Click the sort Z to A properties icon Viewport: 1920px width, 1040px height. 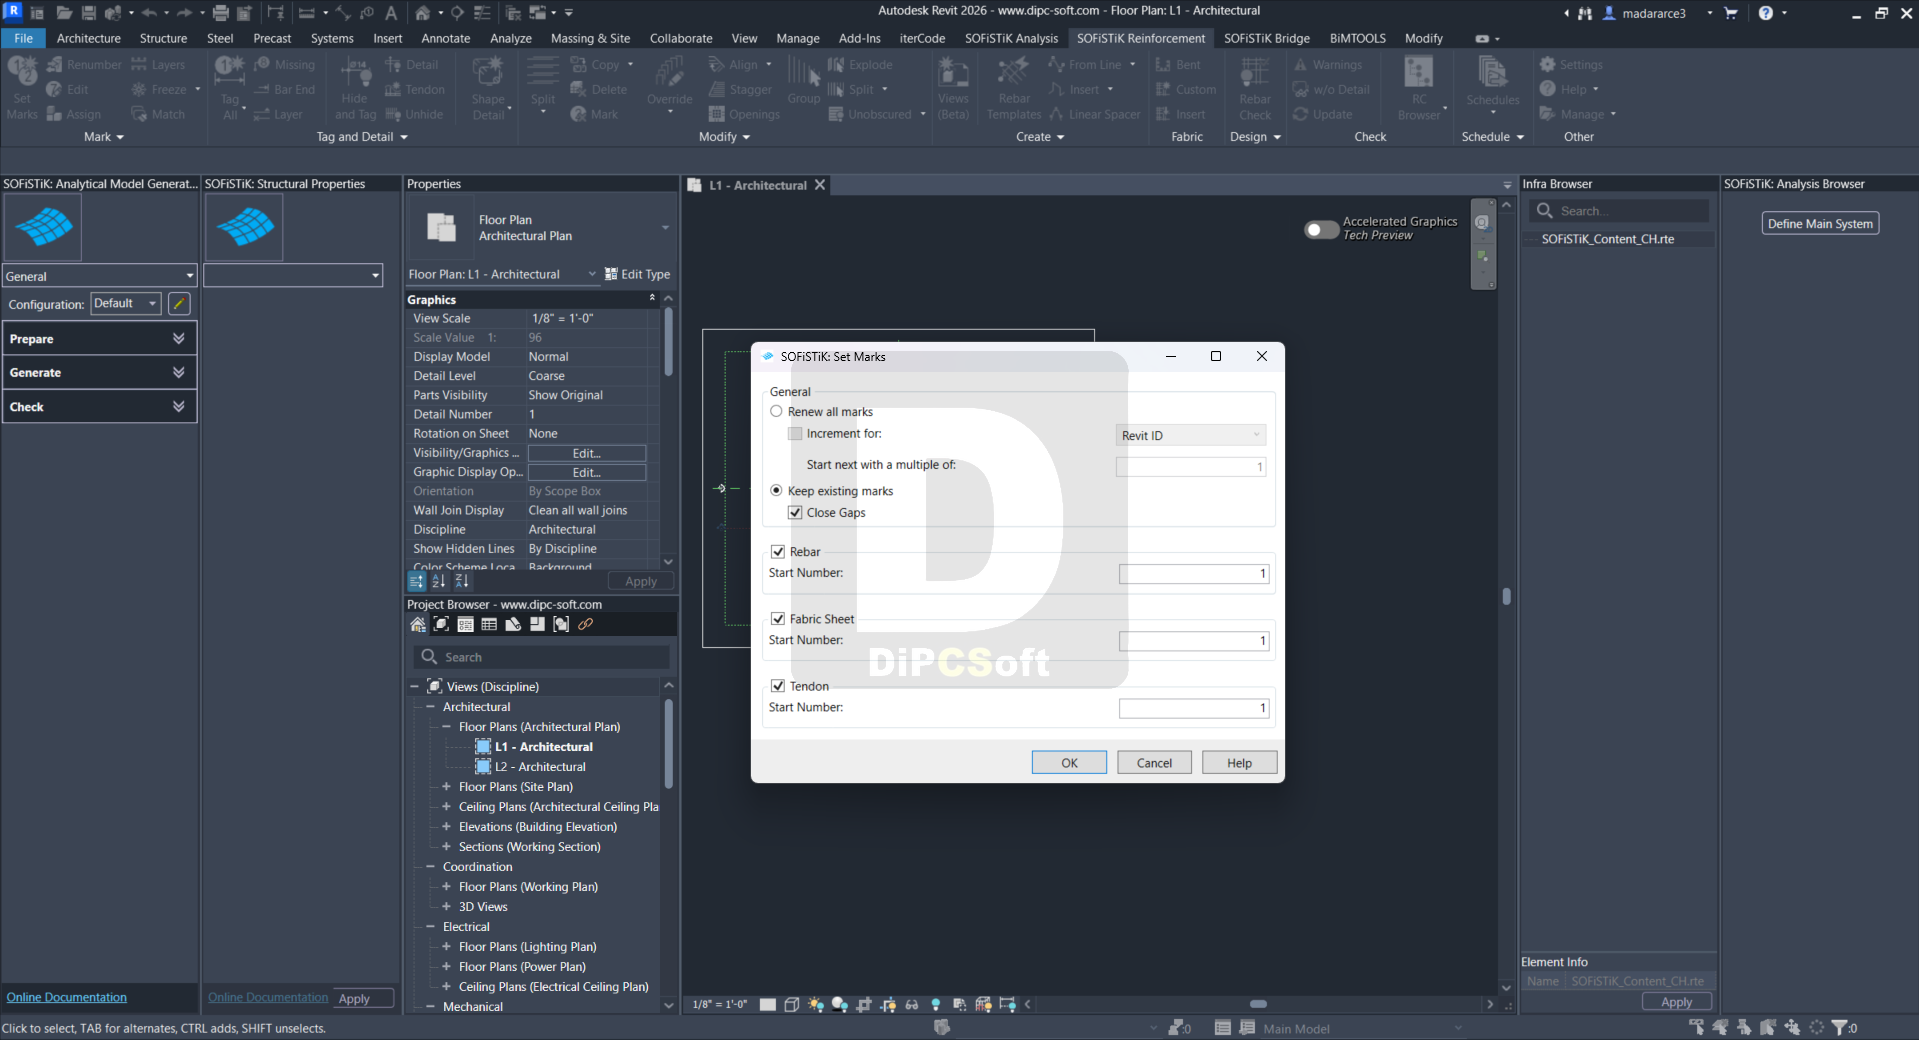pos(462,581)
